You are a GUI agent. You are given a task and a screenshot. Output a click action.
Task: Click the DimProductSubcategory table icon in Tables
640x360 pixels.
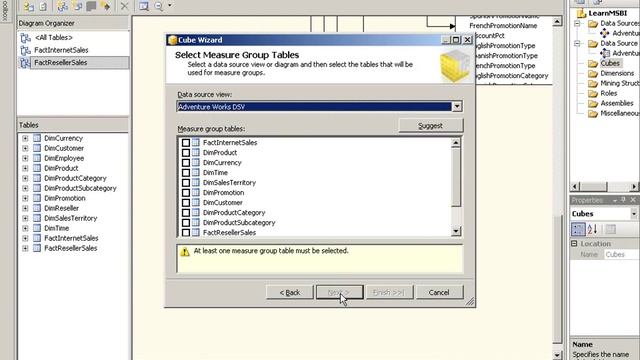coord(37,188)
